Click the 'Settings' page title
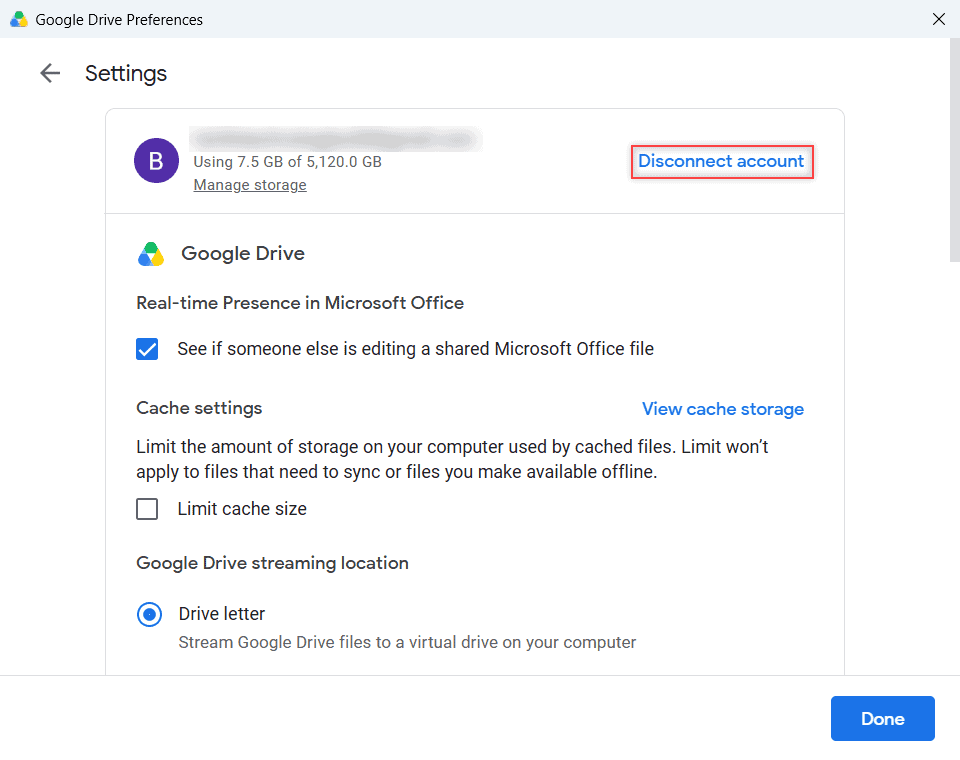The width and height of the screenshot is (960, 760). click(x=126, y=73)
